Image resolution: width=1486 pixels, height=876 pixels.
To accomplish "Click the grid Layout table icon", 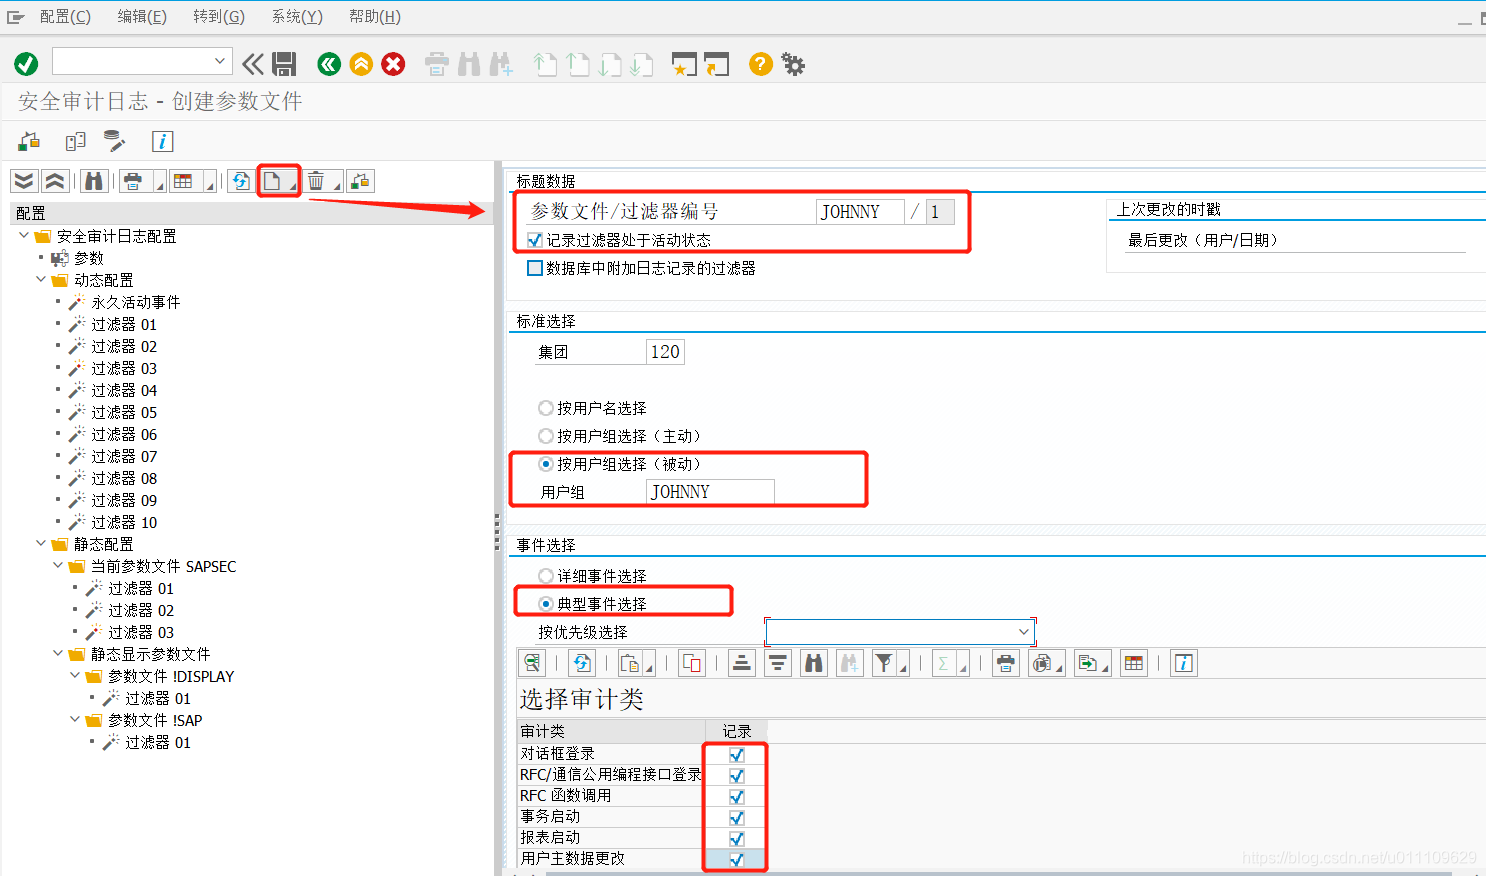I will pyautogui.click(x=1134, y=663).
